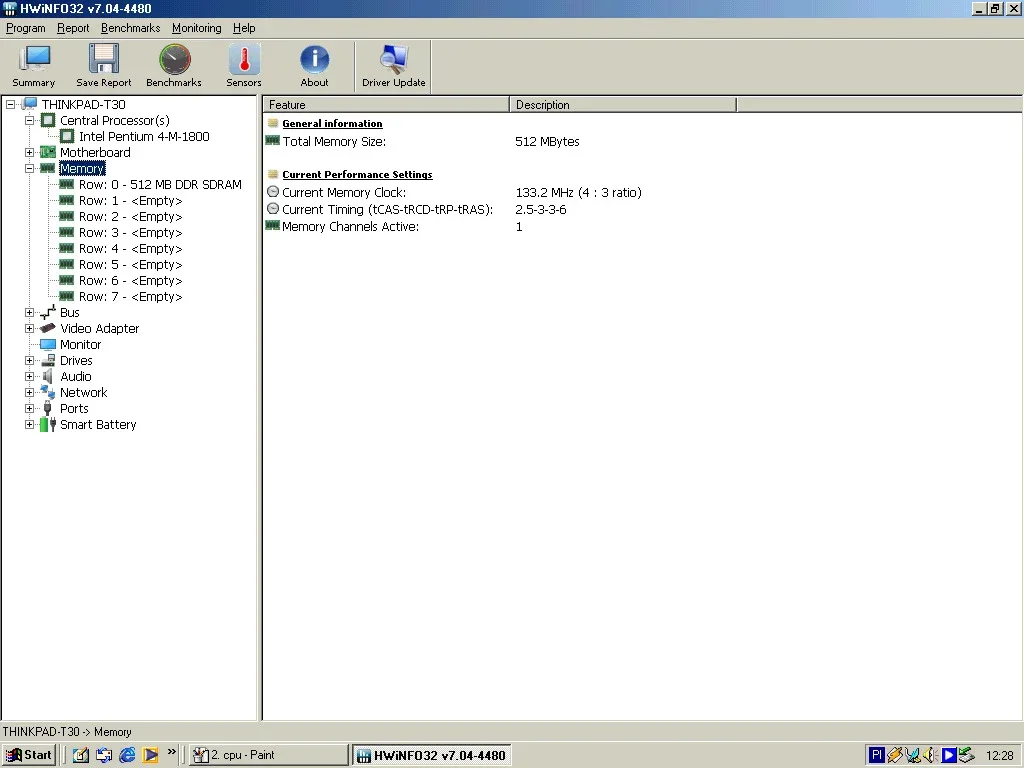Screen dimensions: 1024x768
Task: Click the Intel Pentium 4-M-1800 chip icon
Action: pyautogui.click(x=67, y=136)
